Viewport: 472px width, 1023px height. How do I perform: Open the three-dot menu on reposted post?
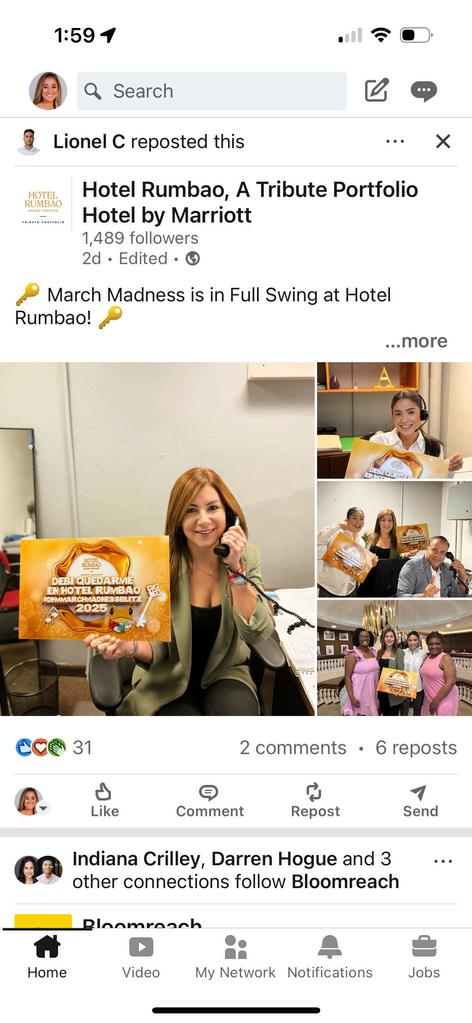[x=395, y=141]
